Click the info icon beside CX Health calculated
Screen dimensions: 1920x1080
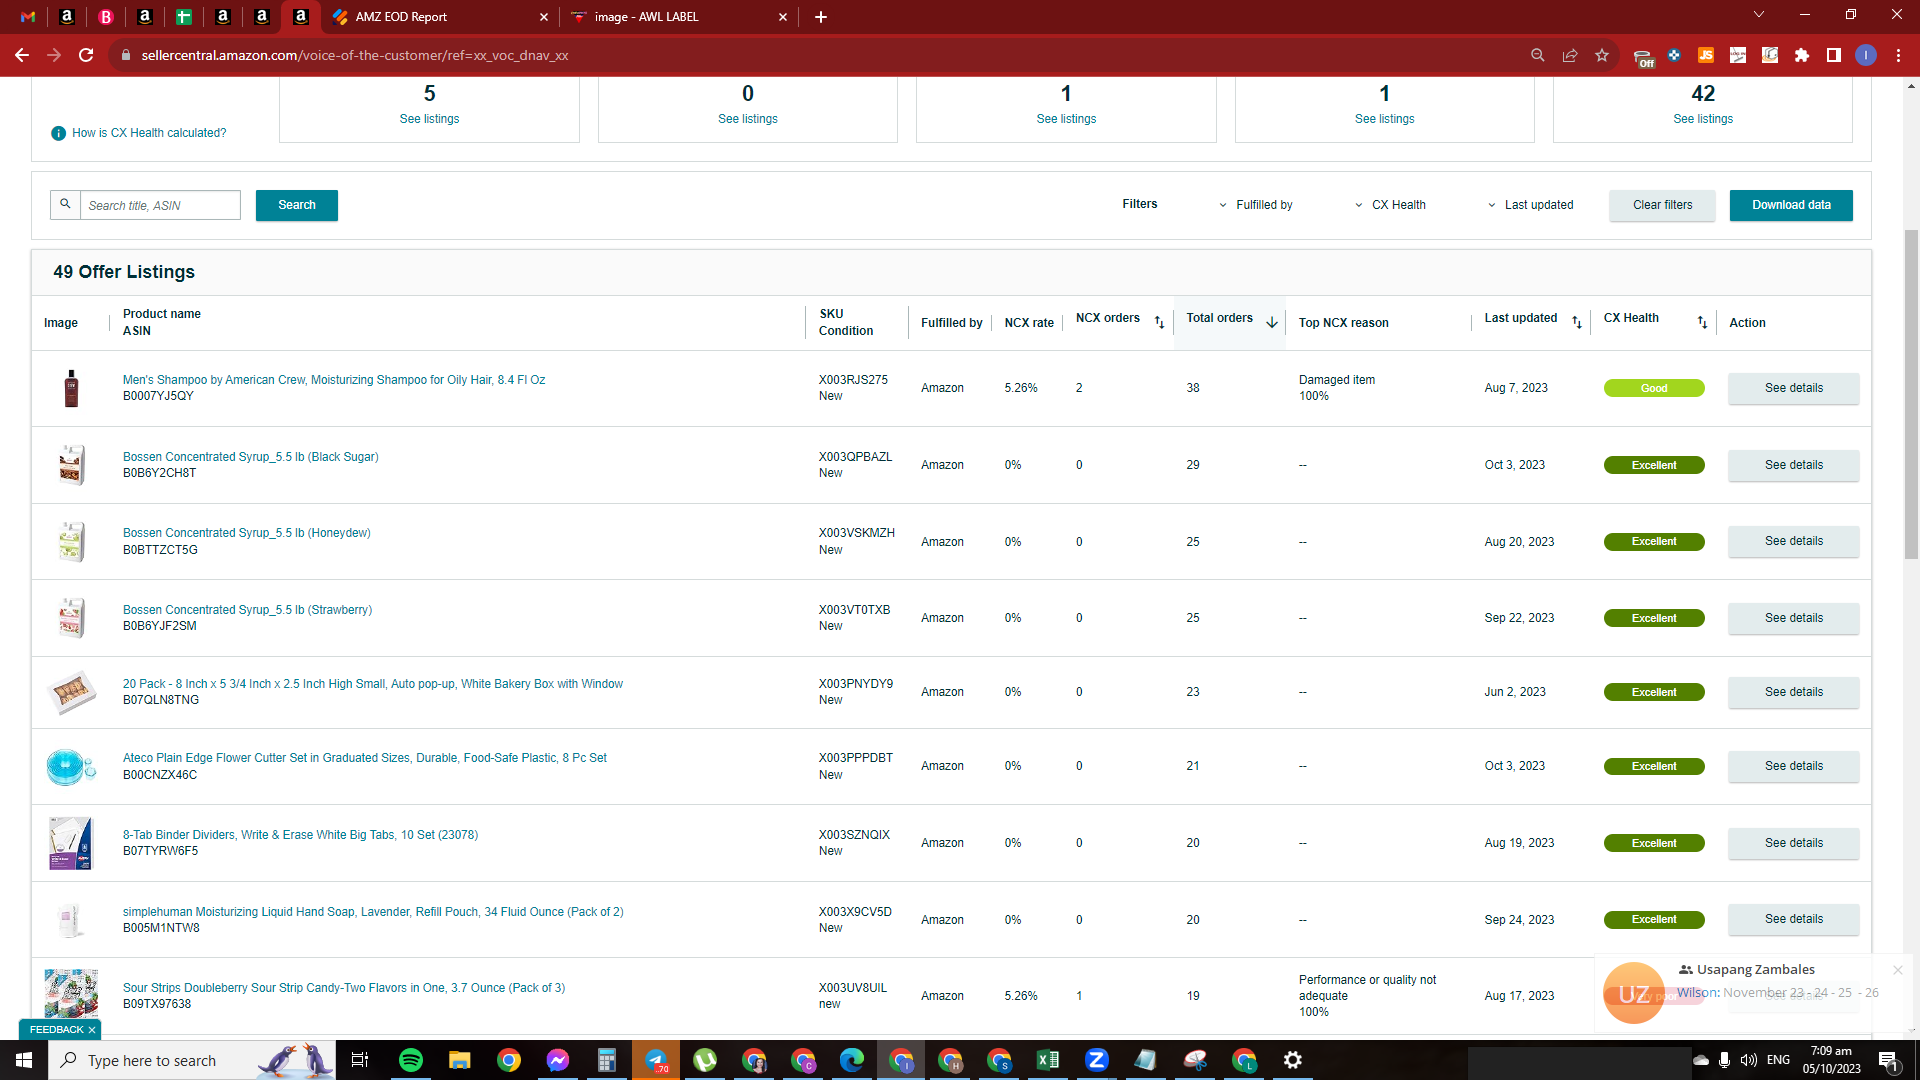(59, 133)
